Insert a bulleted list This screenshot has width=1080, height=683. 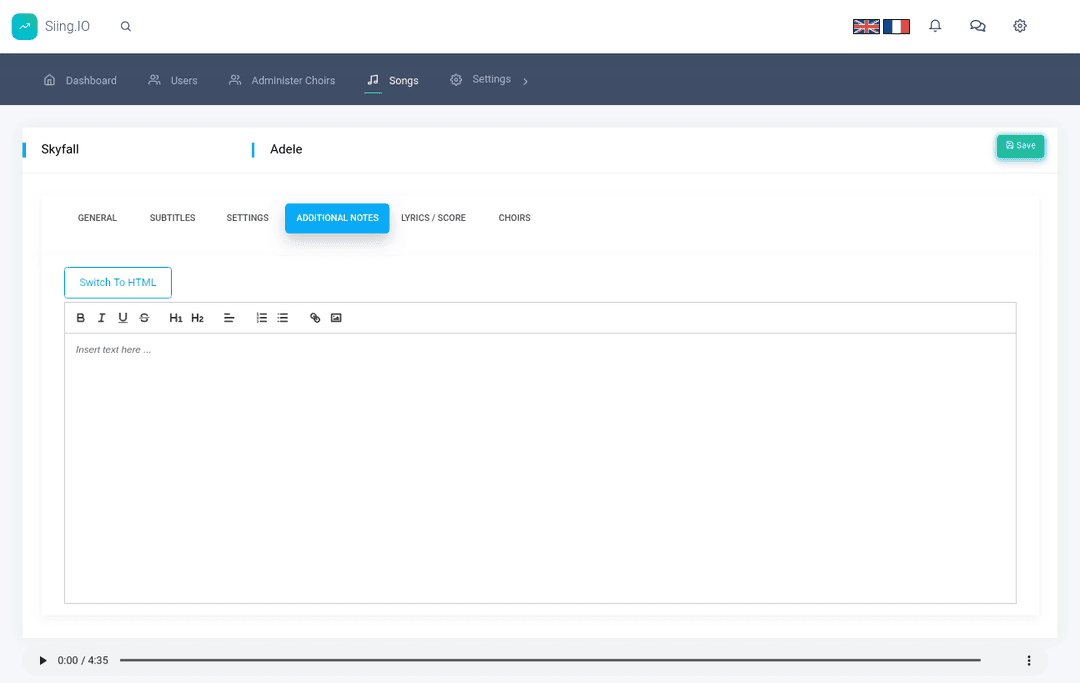tap(282, 318)
